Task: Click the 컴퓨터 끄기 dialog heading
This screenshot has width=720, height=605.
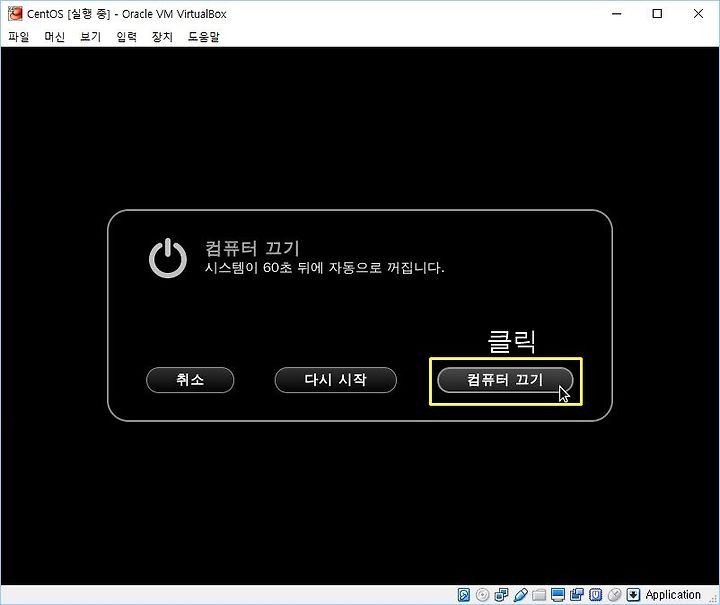Action: 252,248
